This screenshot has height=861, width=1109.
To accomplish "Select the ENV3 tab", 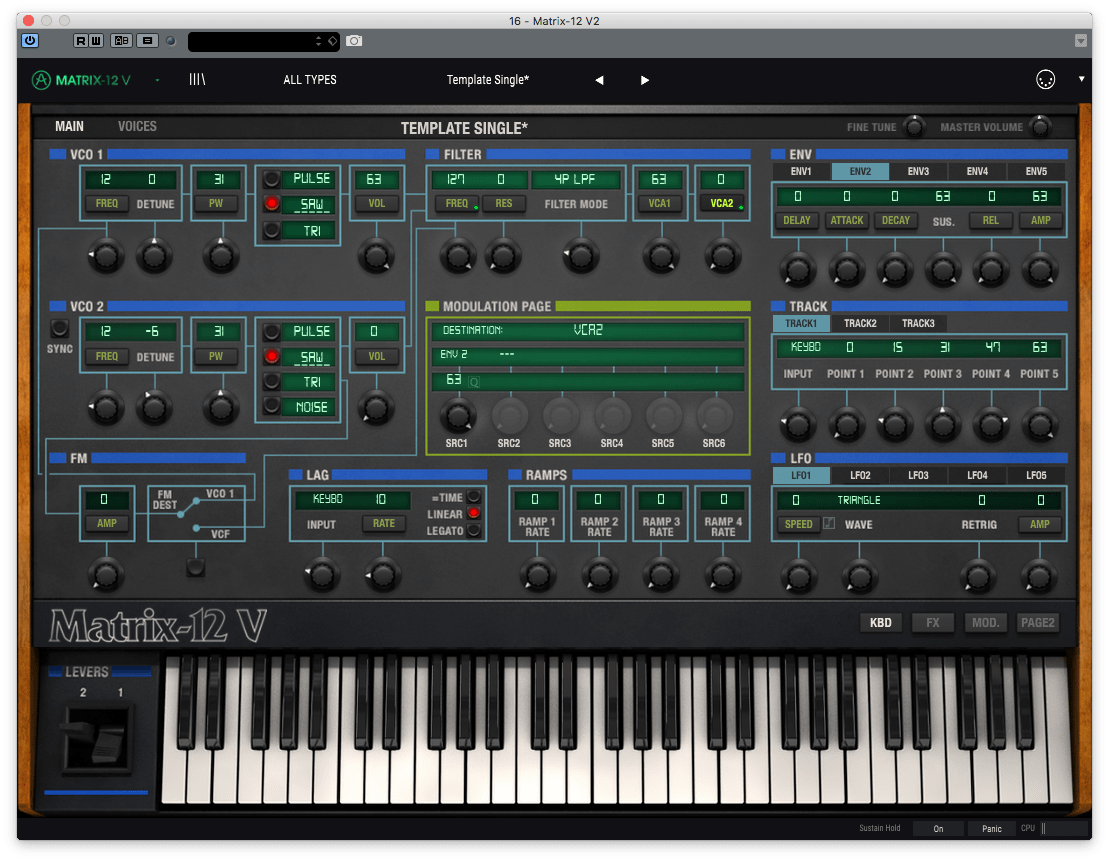I will point(918,171).
